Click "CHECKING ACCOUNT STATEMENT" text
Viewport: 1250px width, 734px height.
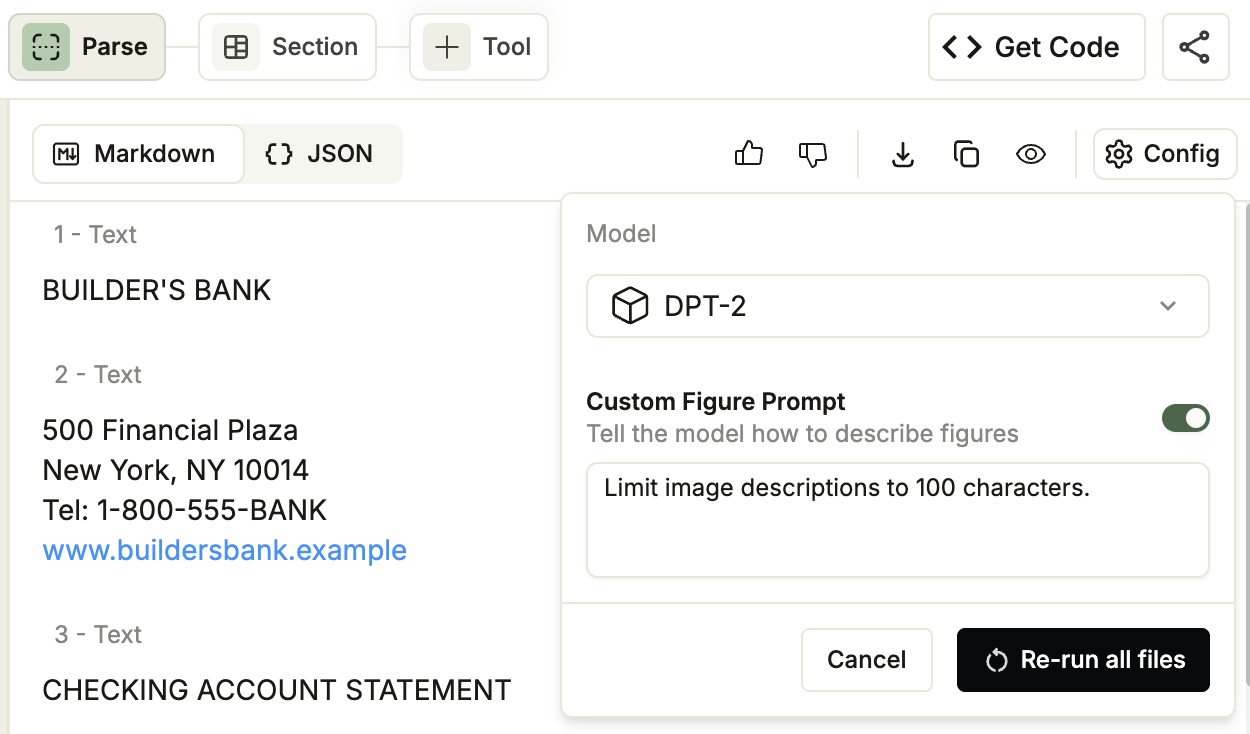coord(277,690)
